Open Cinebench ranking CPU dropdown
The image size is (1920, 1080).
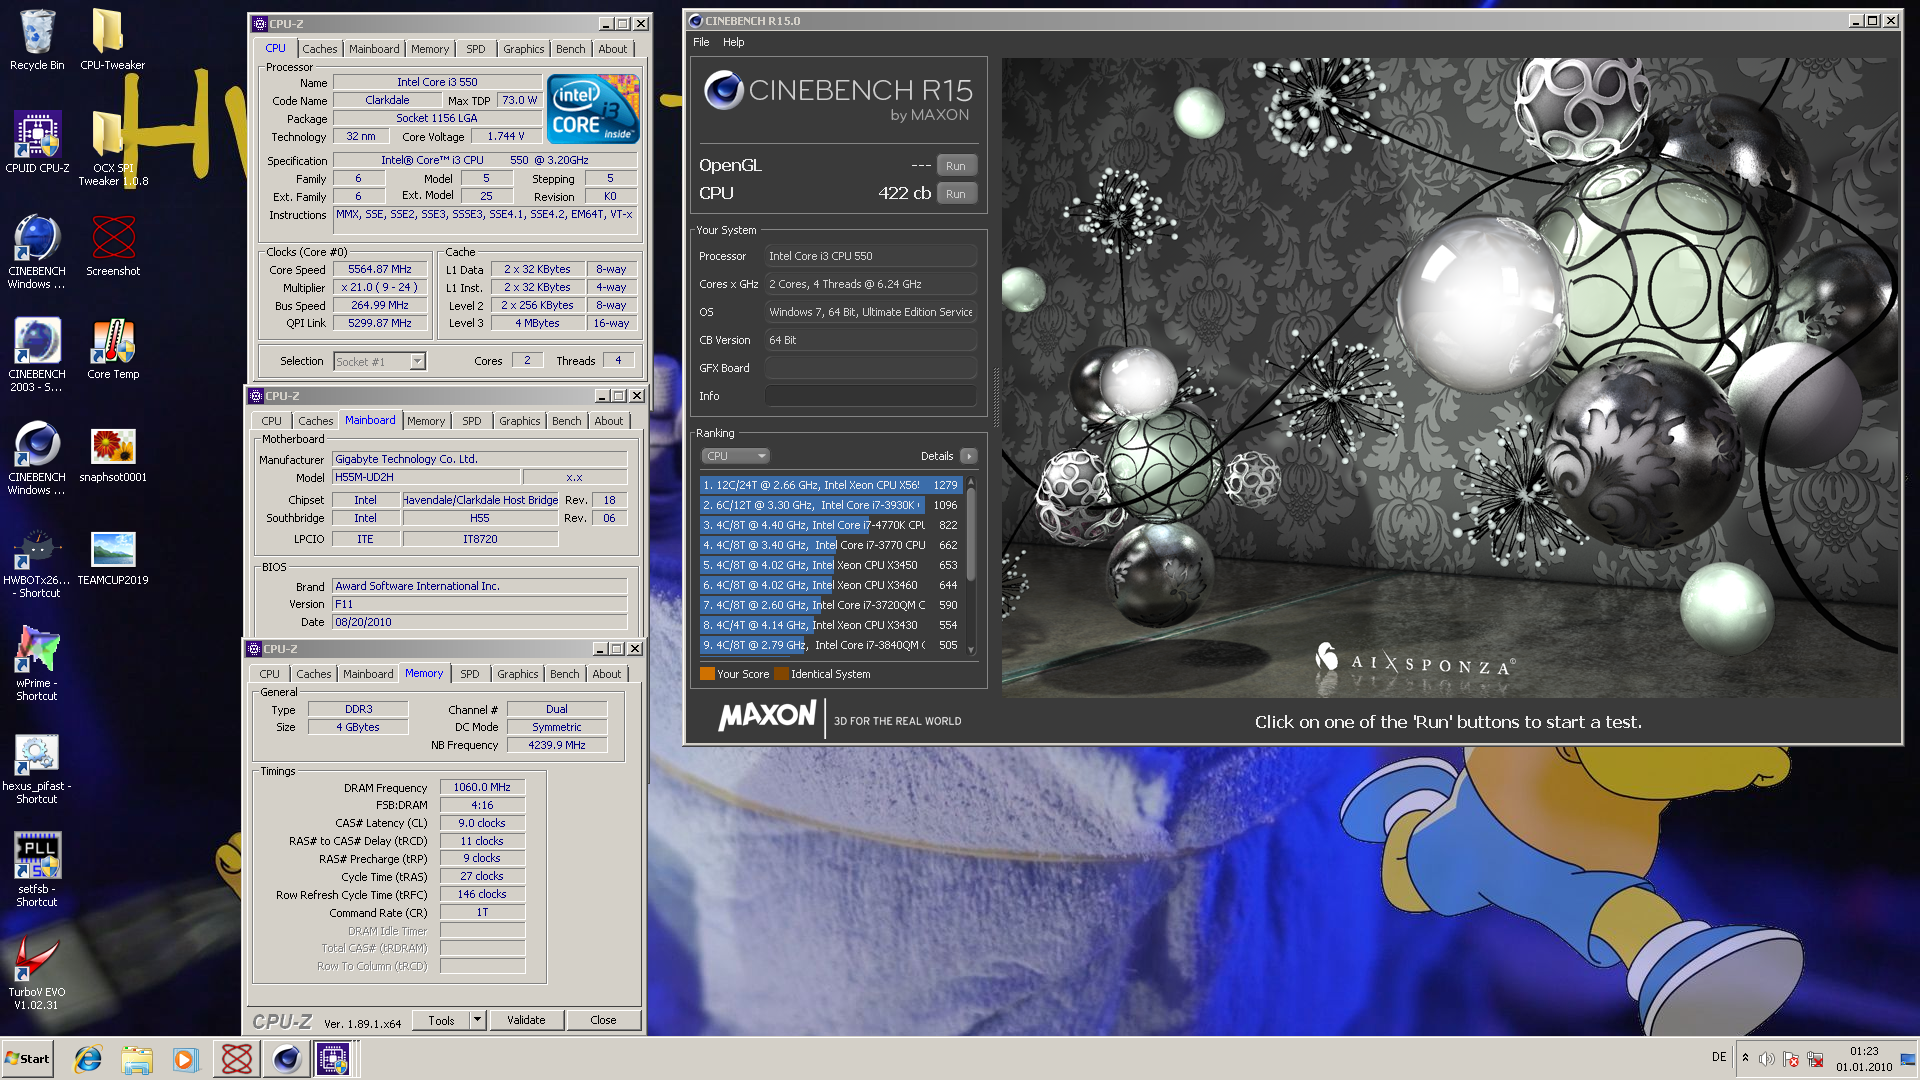click(x=736, y=456)
